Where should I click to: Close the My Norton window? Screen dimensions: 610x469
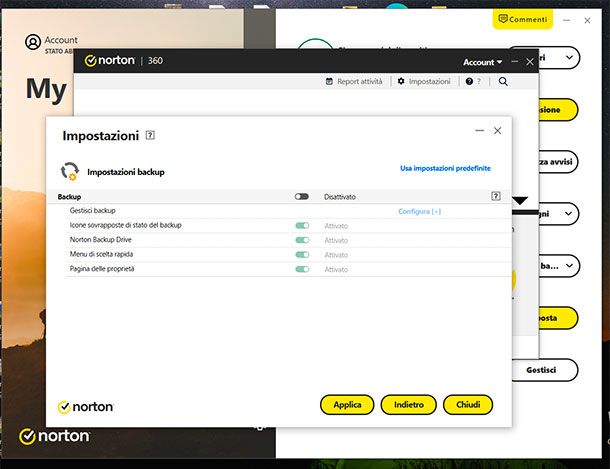coord(587,20)
